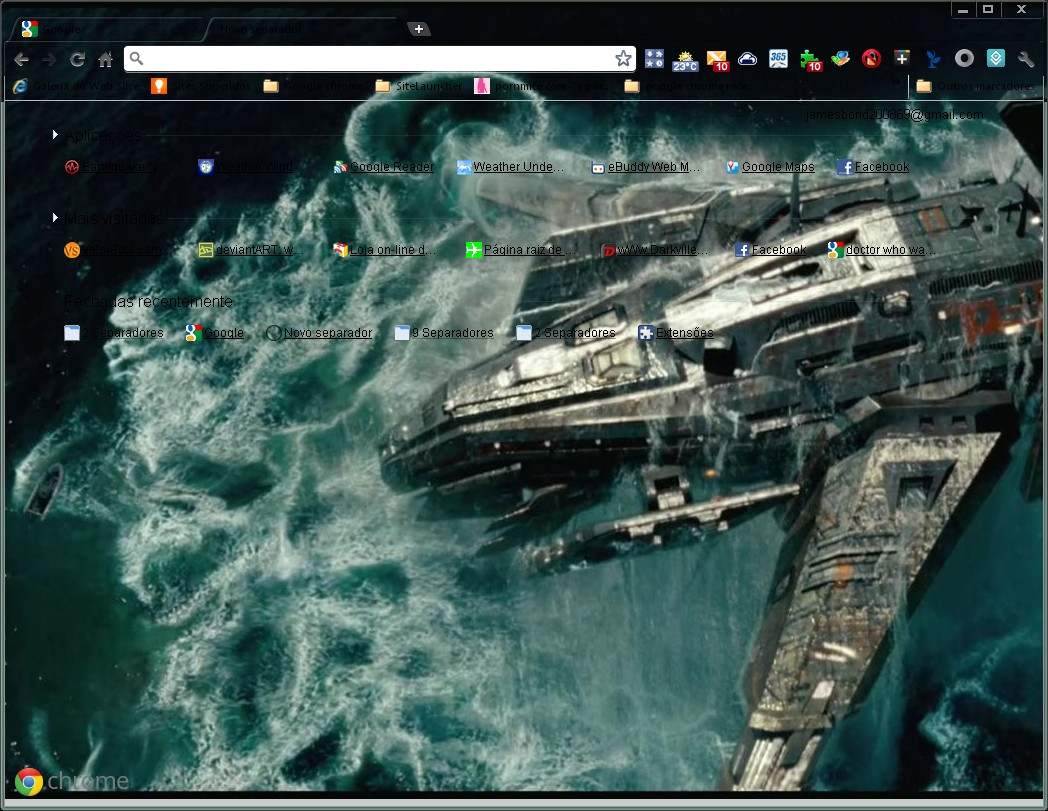Viewport: 1048px width, 811px height.
Task: Open Google Maps app
Action: tap(770, 167)
